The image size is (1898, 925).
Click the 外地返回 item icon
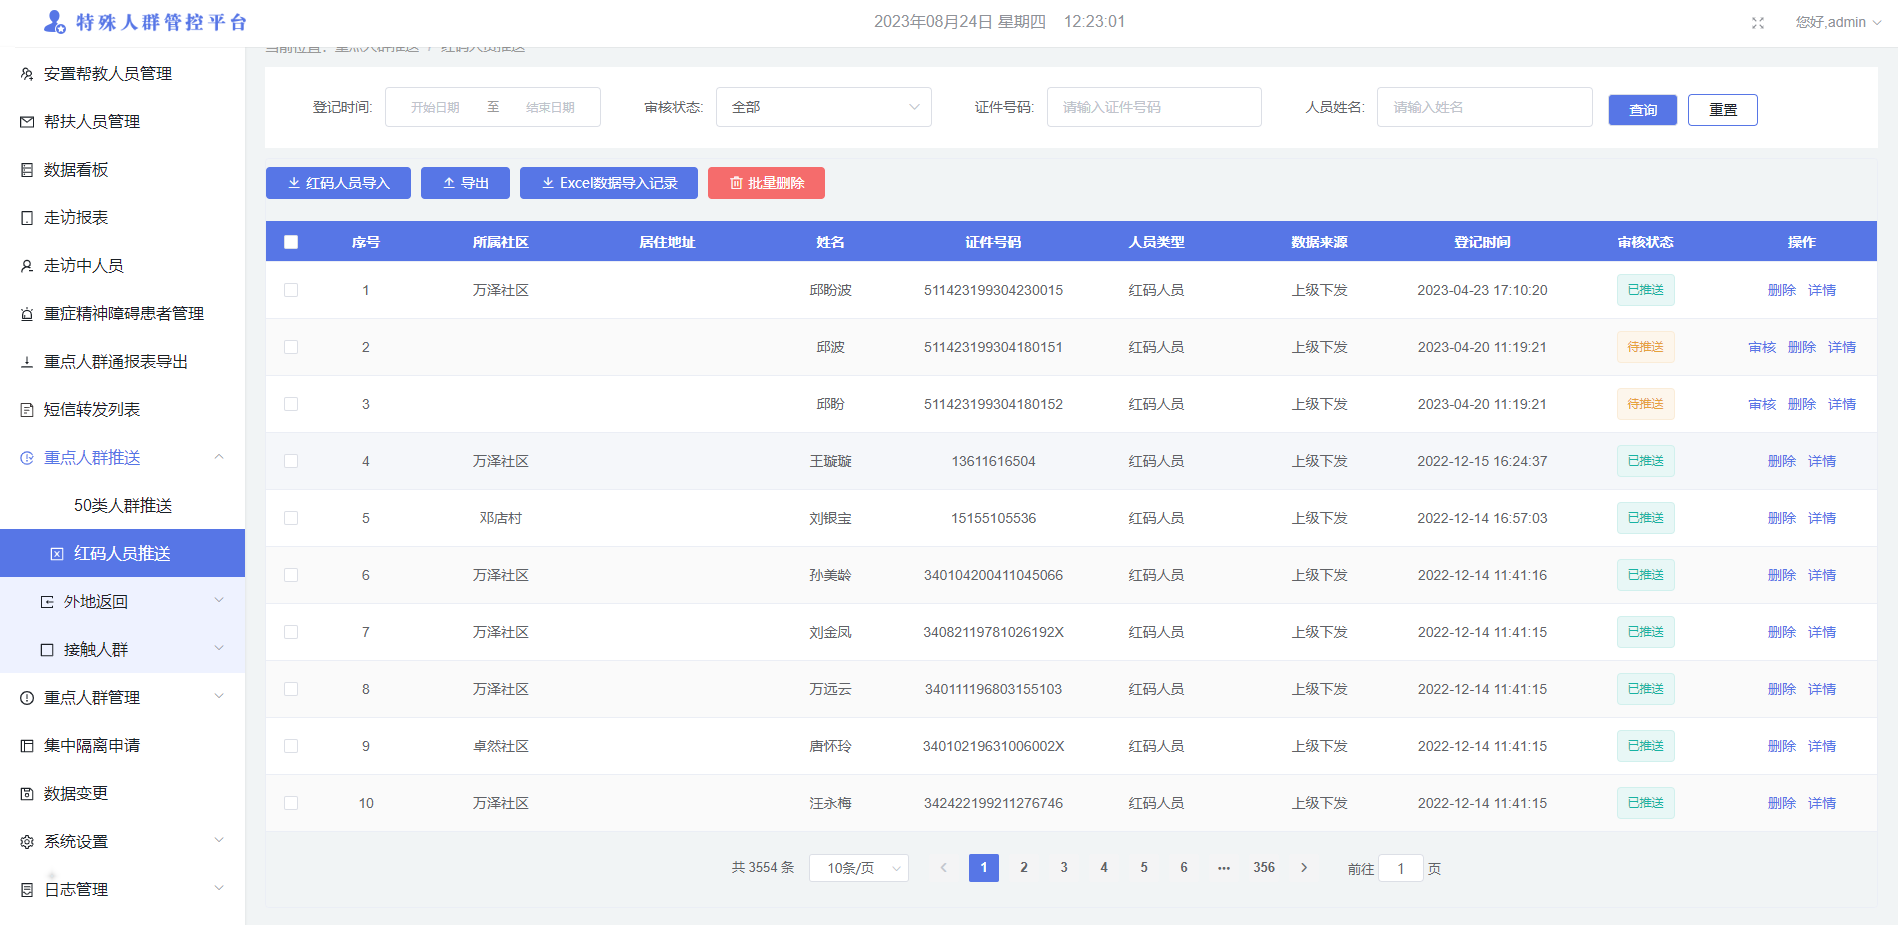pos(47,602)
